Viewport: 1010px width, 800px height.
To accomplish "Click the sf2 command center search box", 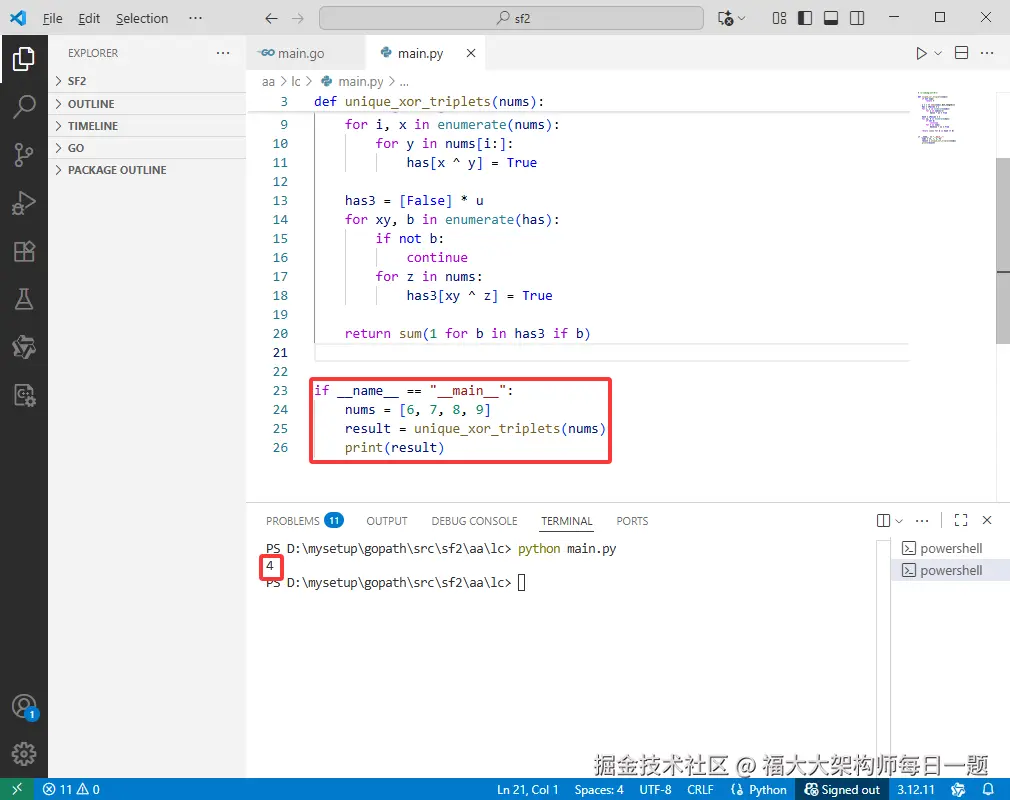I will tap(511, 18).
